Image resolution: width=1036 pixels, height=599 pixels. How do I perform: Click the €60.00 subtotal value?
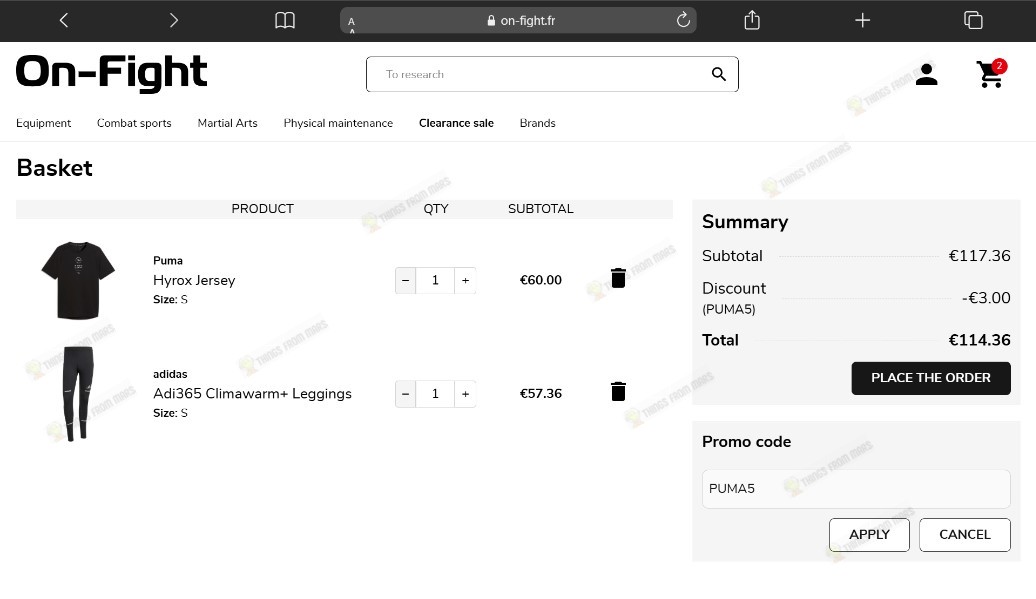540,280
